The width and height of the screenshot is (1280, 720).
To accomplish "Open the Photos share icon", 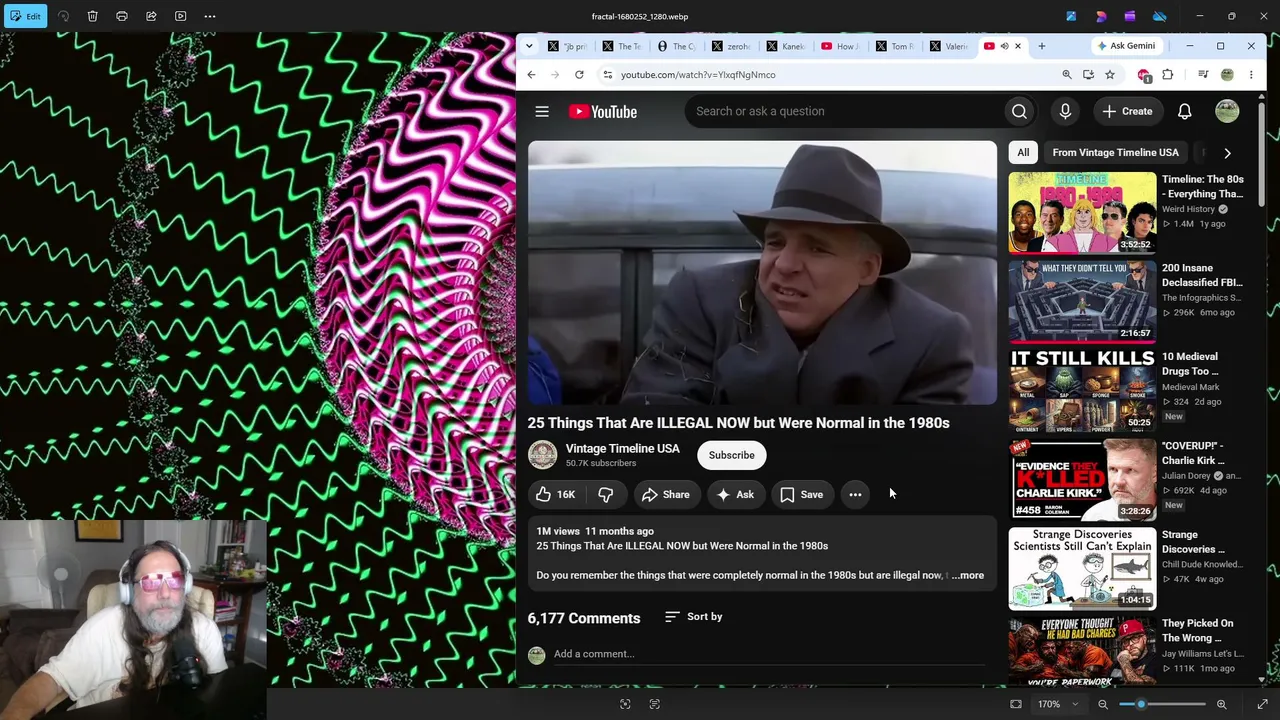I will pyautogui.click(x=151, y=16).
